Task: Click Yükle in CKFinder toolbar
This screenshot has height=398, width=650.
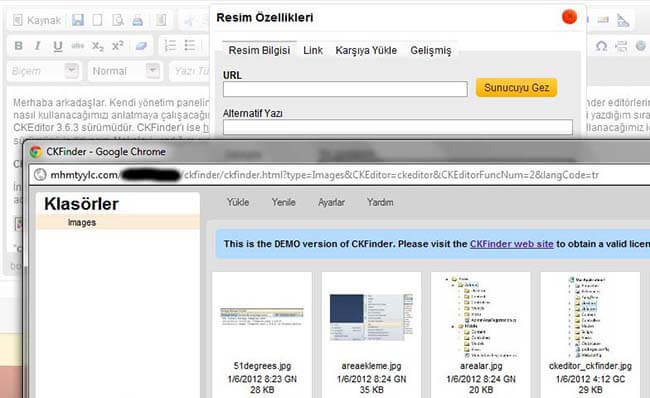Action: click(x=238, y=202)
